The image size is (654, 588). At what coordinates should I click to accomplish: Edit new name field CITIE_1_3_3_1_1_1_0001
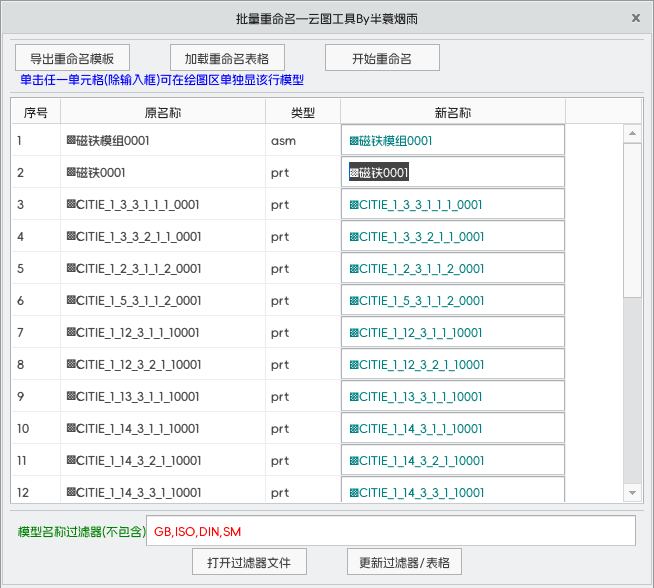click(x=453, y=204)
